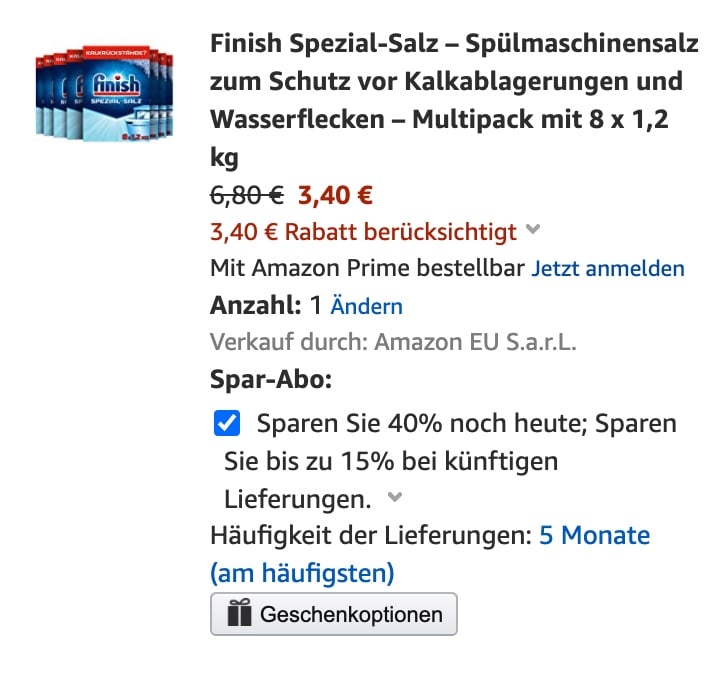Click the Jetzt anmelden Prime link

coord(607,269)
